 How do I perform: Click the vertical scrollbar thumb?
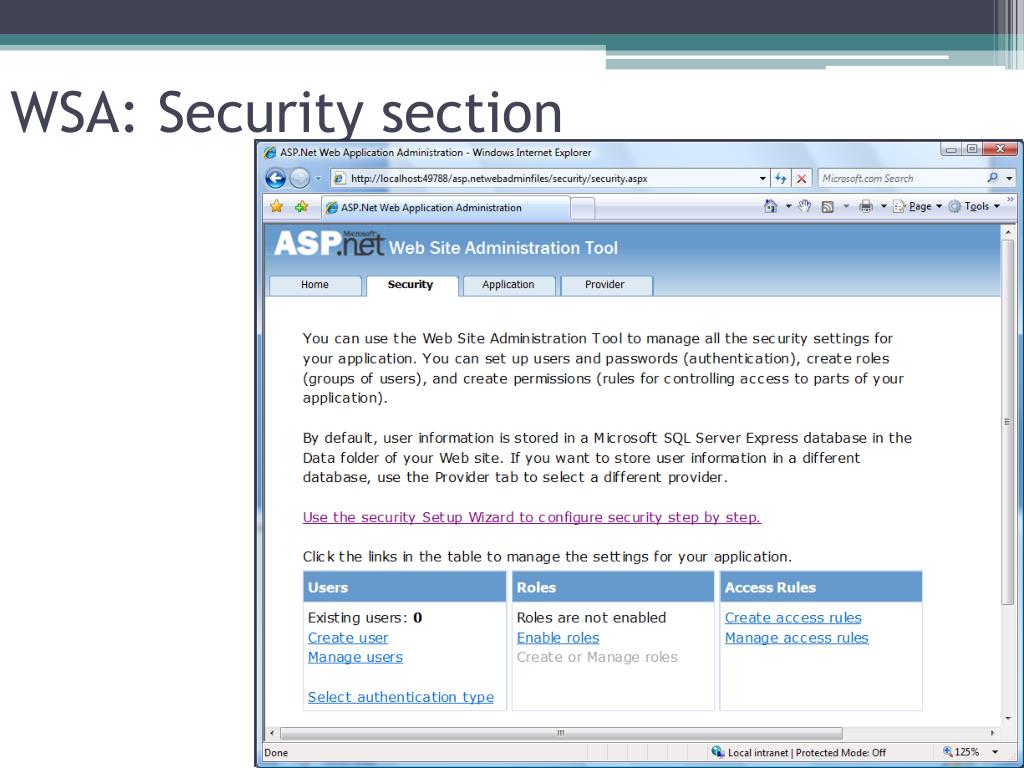click(1007, 422)
